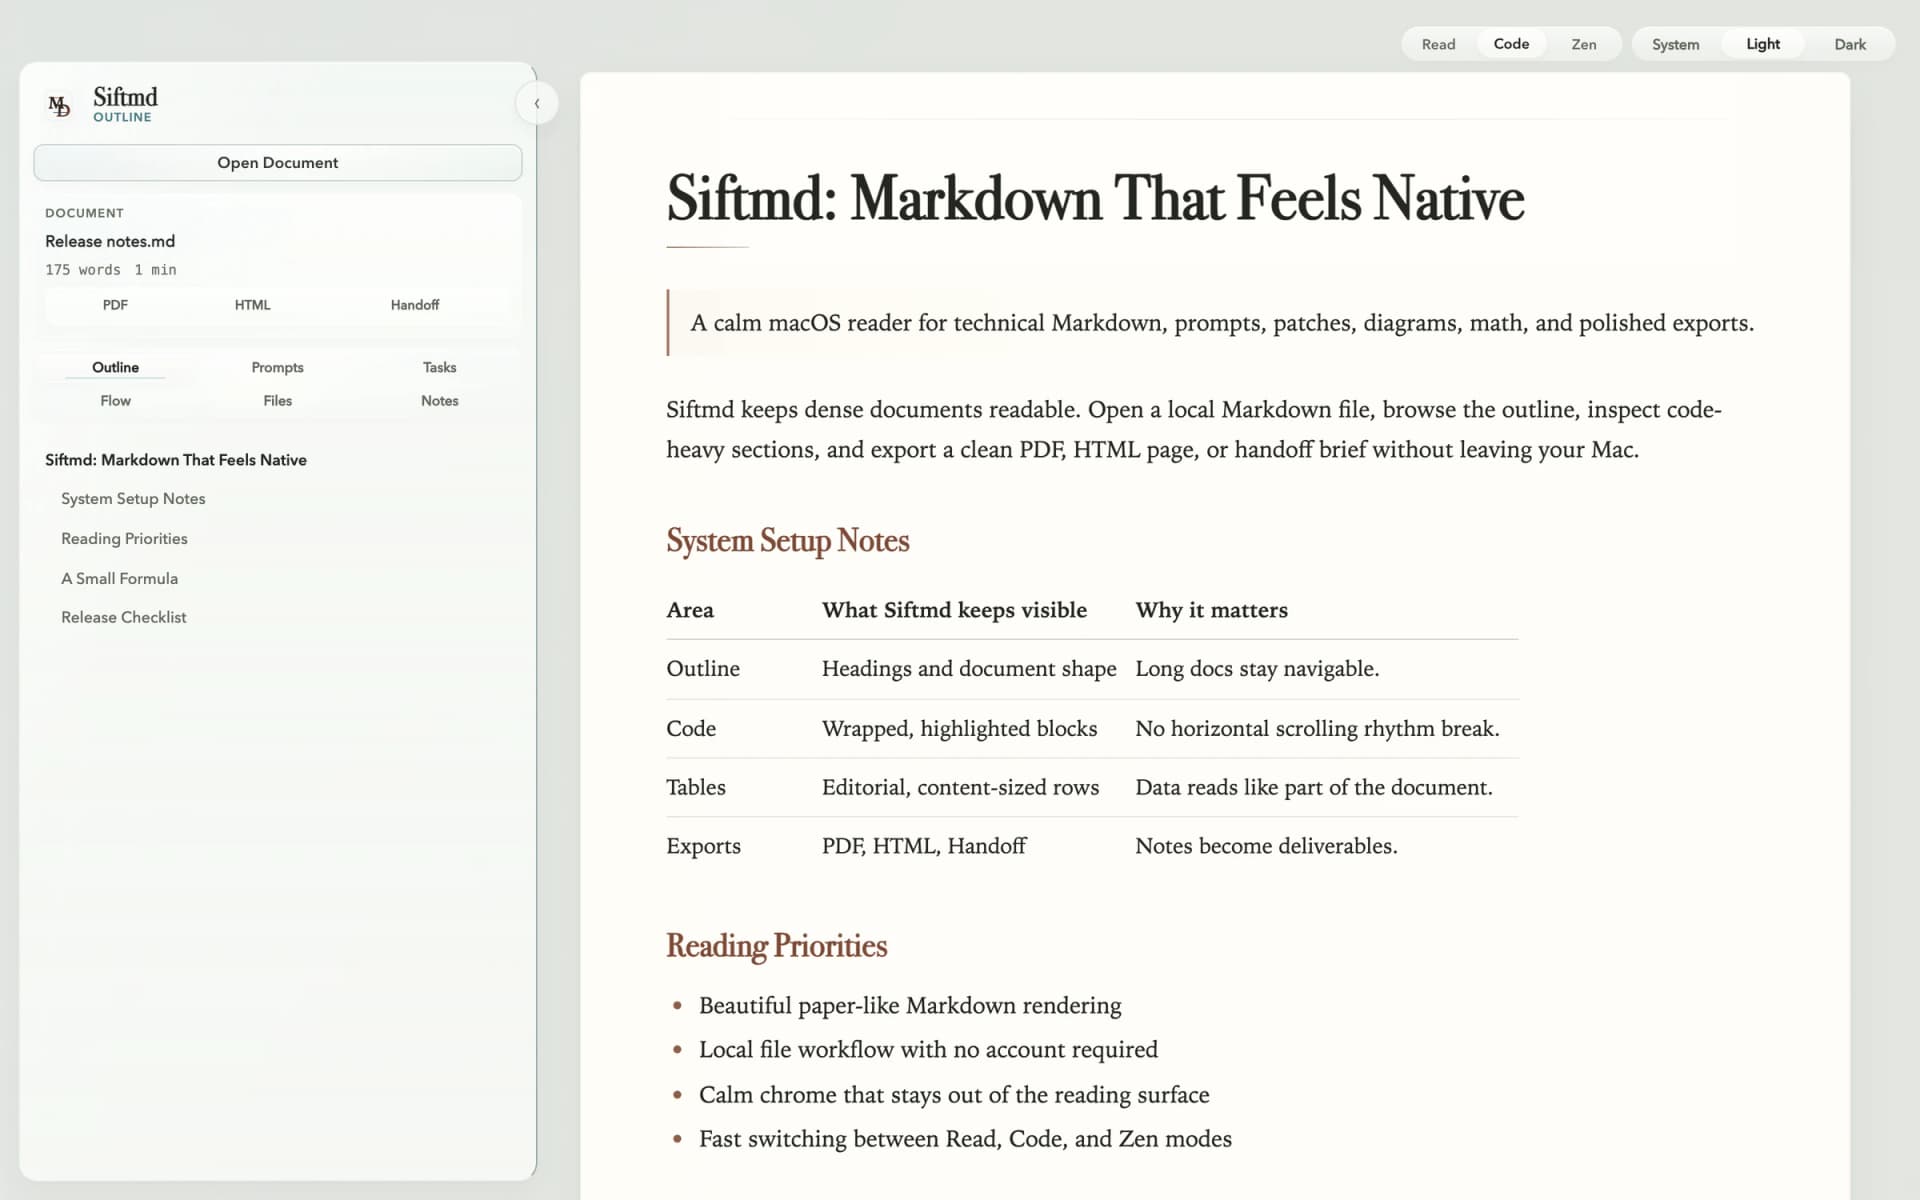Click the 'Exports' table cell
Image resolution: width=1920 pixels, height=1200 pixels.
click(704, 846)
